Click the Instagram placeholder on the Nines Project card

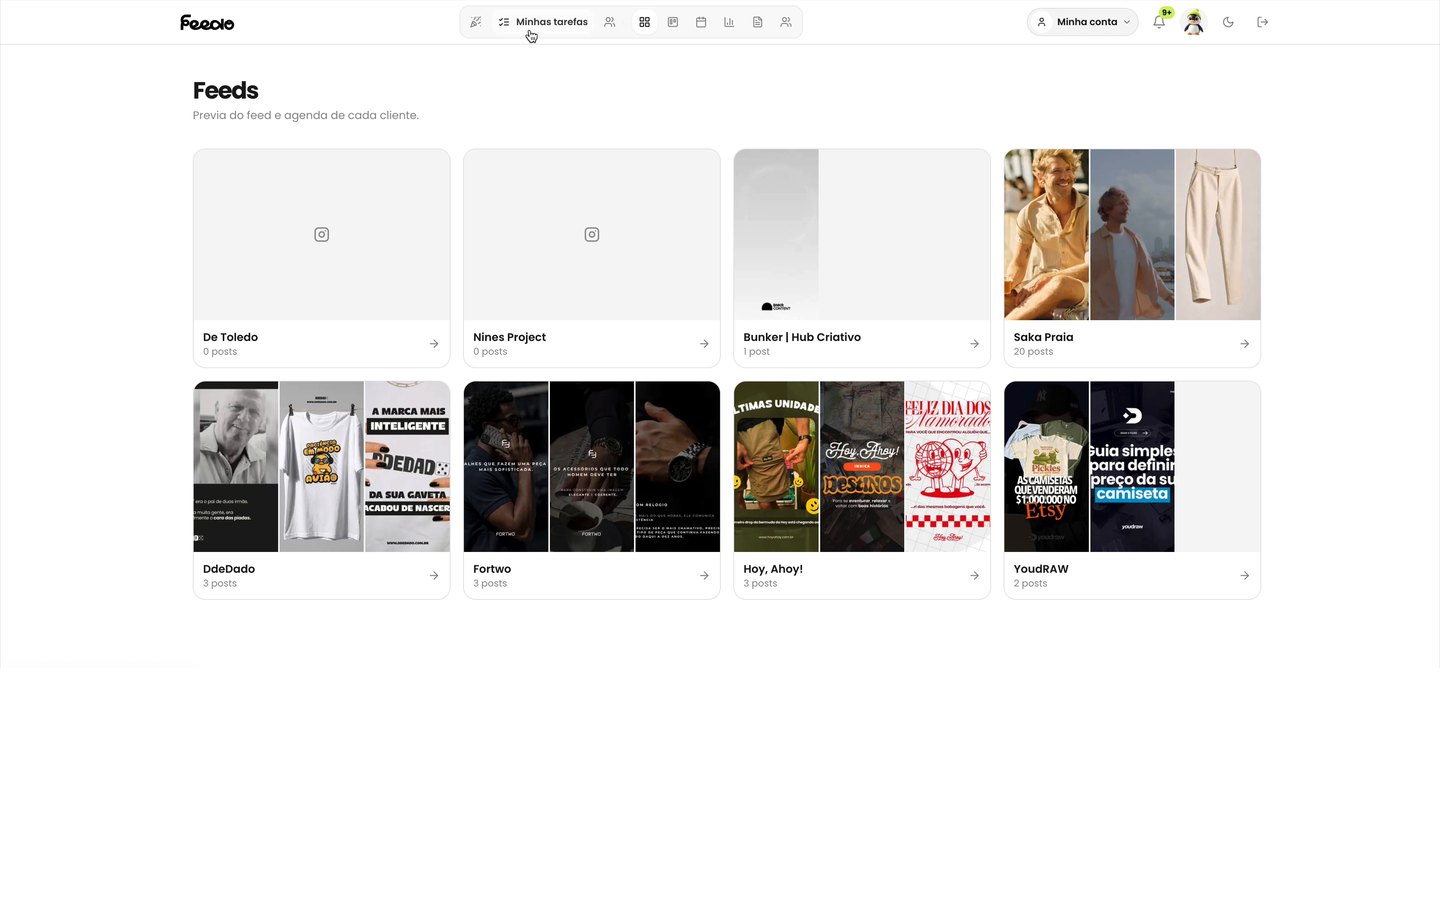coord(592,235)
